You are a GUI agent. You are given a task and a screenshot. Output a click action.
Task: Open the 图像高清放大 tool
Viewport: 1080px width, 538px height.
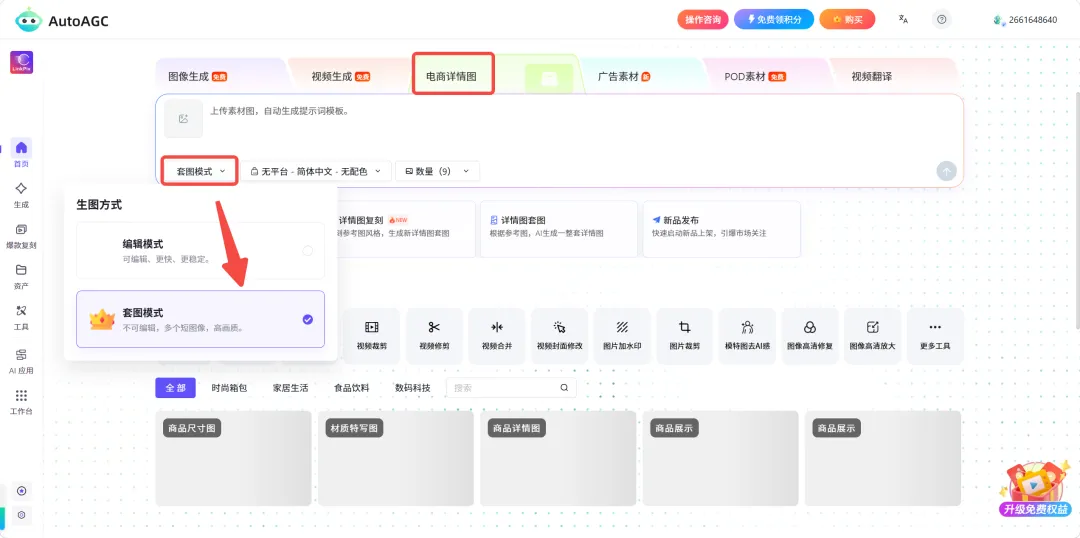tap(873, 335)
